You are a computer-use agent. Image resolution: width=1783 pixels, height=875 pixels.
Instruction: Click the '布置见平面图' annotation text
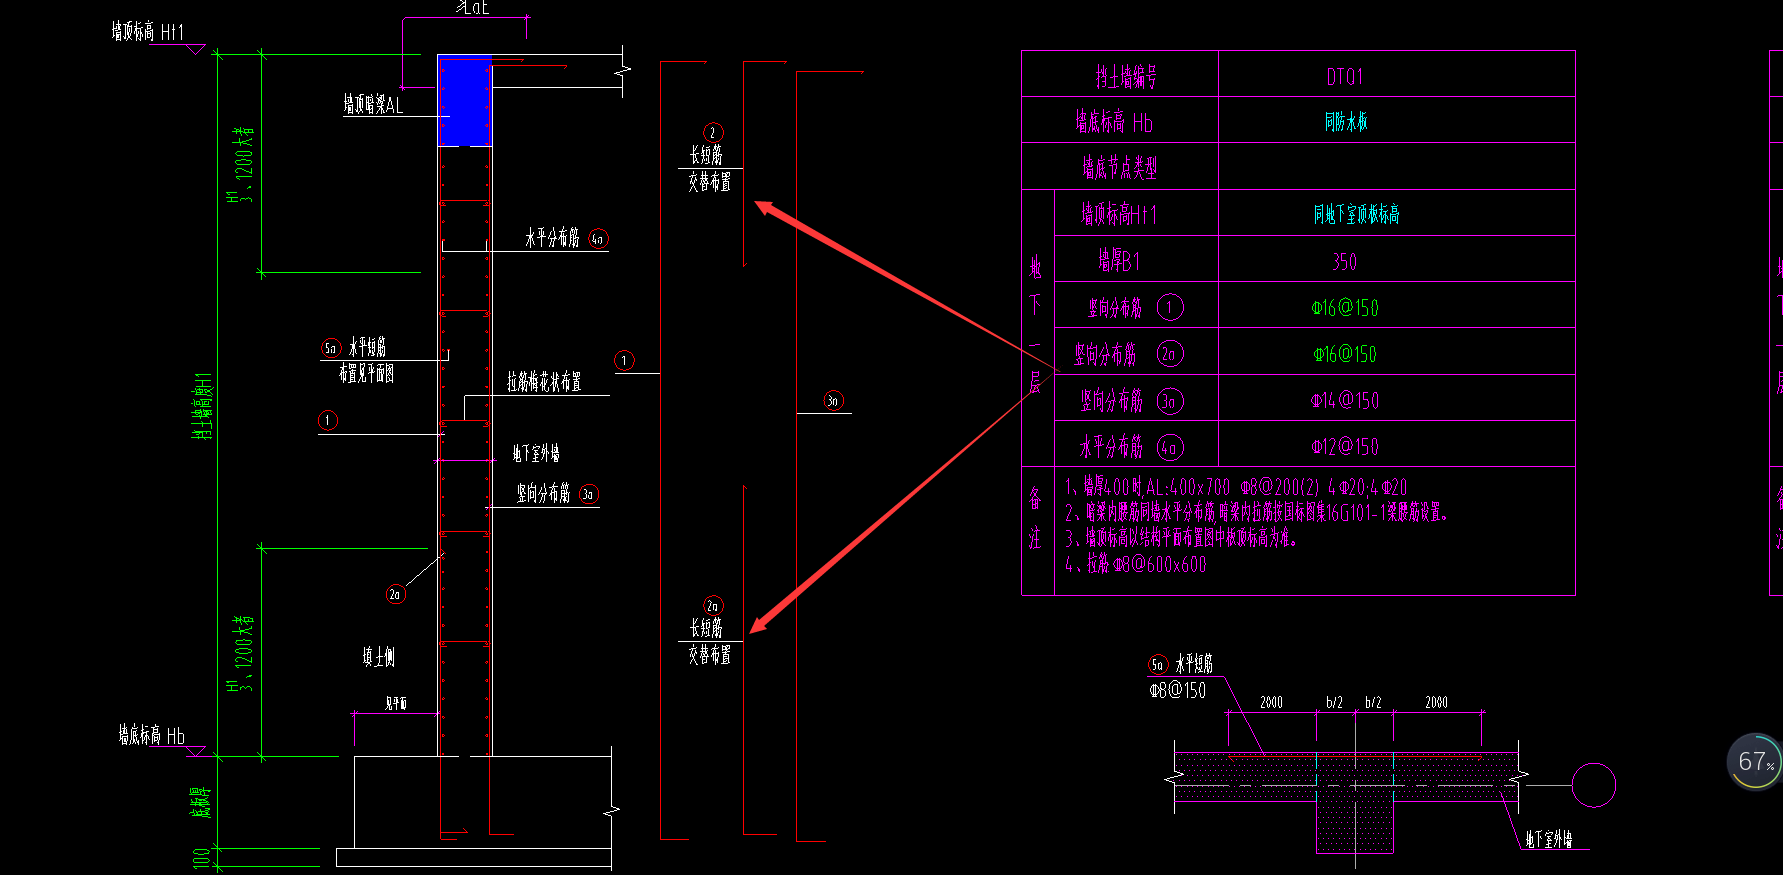(x=366, y=373)
